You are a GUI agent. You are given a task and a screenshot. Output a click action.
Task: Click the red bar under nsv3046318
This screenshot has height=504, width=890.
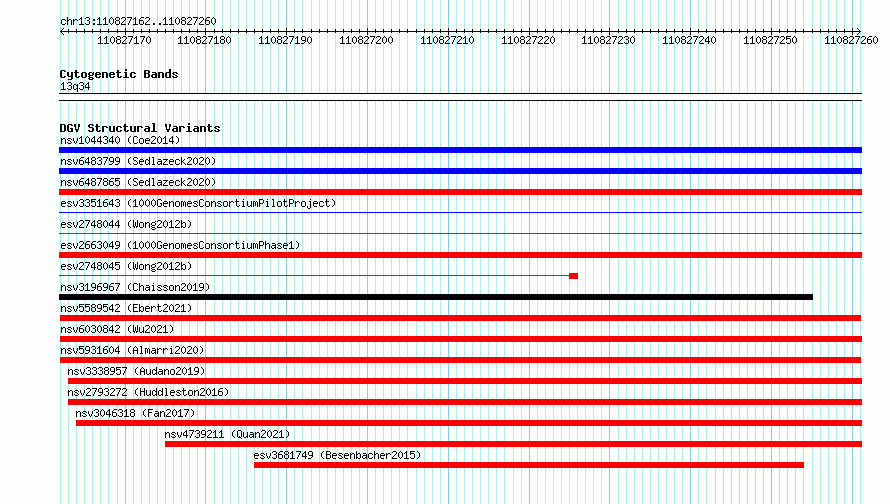[469, 423]
